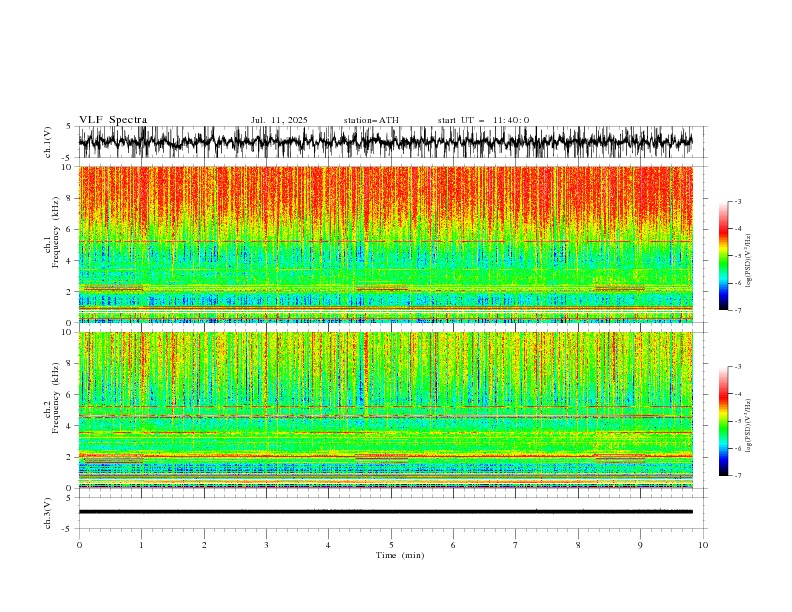Click the time axis tick '7'
Screen dimensions: 792x612
(x=516, y=545)
